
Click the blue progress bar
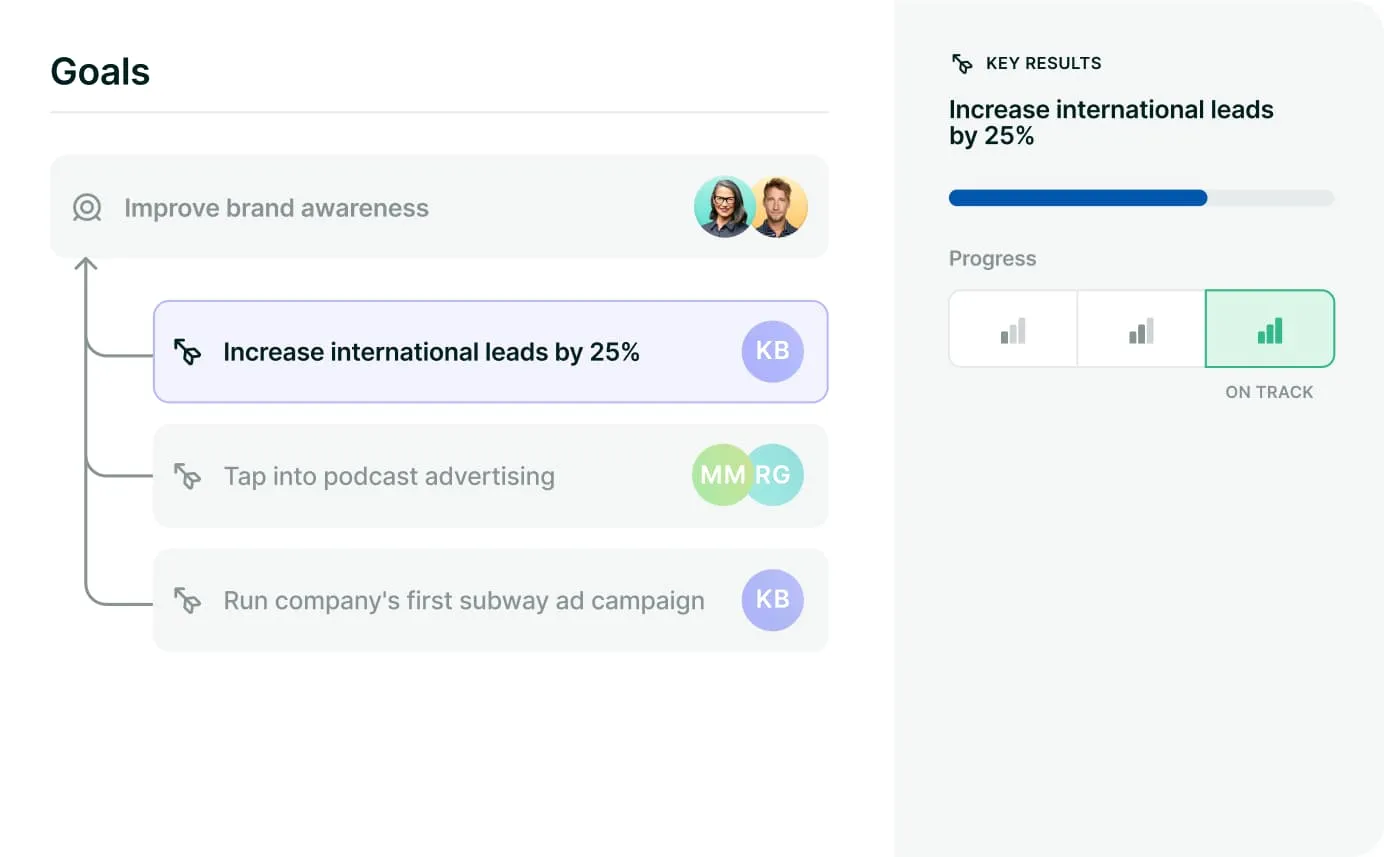1078,198
